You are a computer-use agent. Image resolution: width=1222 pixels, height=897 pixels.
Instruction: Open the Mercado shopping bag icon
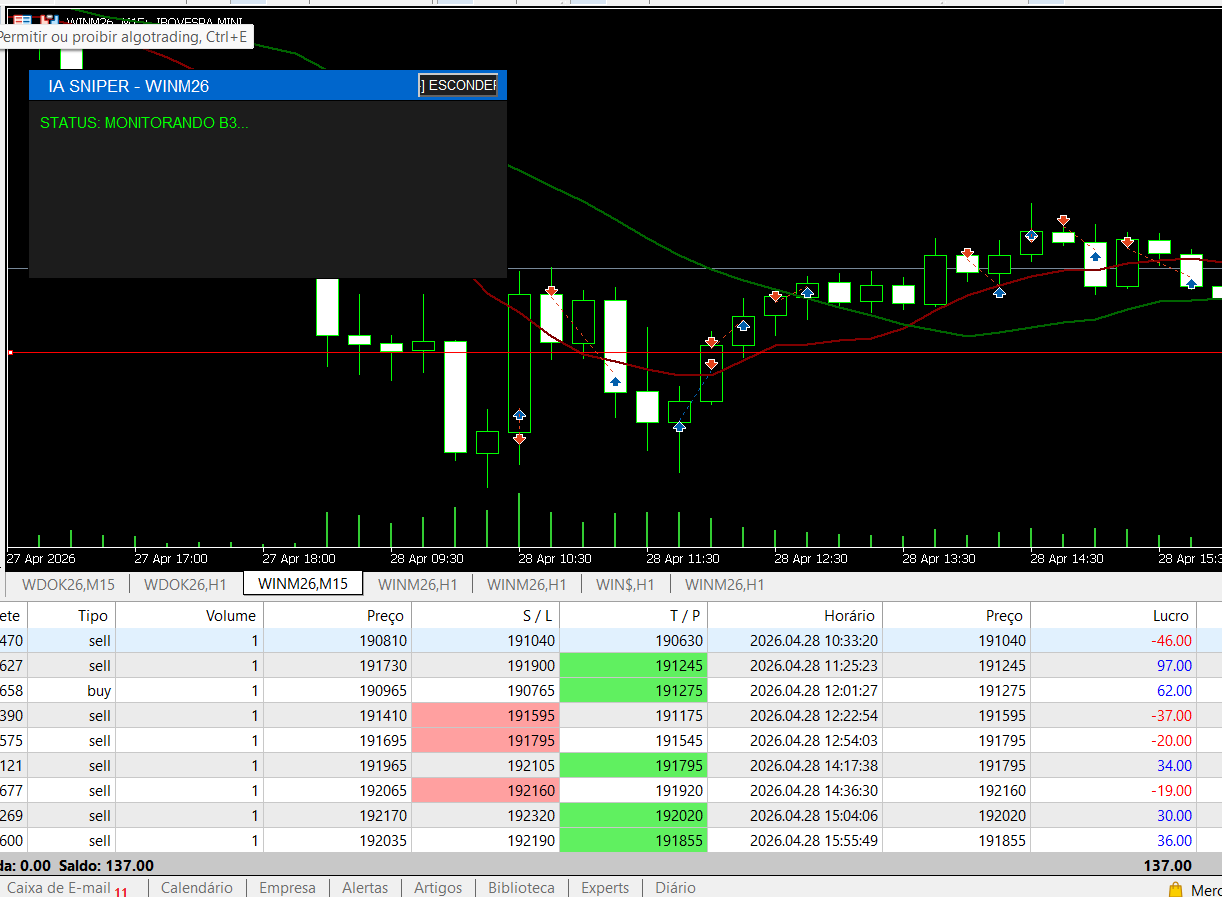[1175, 889]
